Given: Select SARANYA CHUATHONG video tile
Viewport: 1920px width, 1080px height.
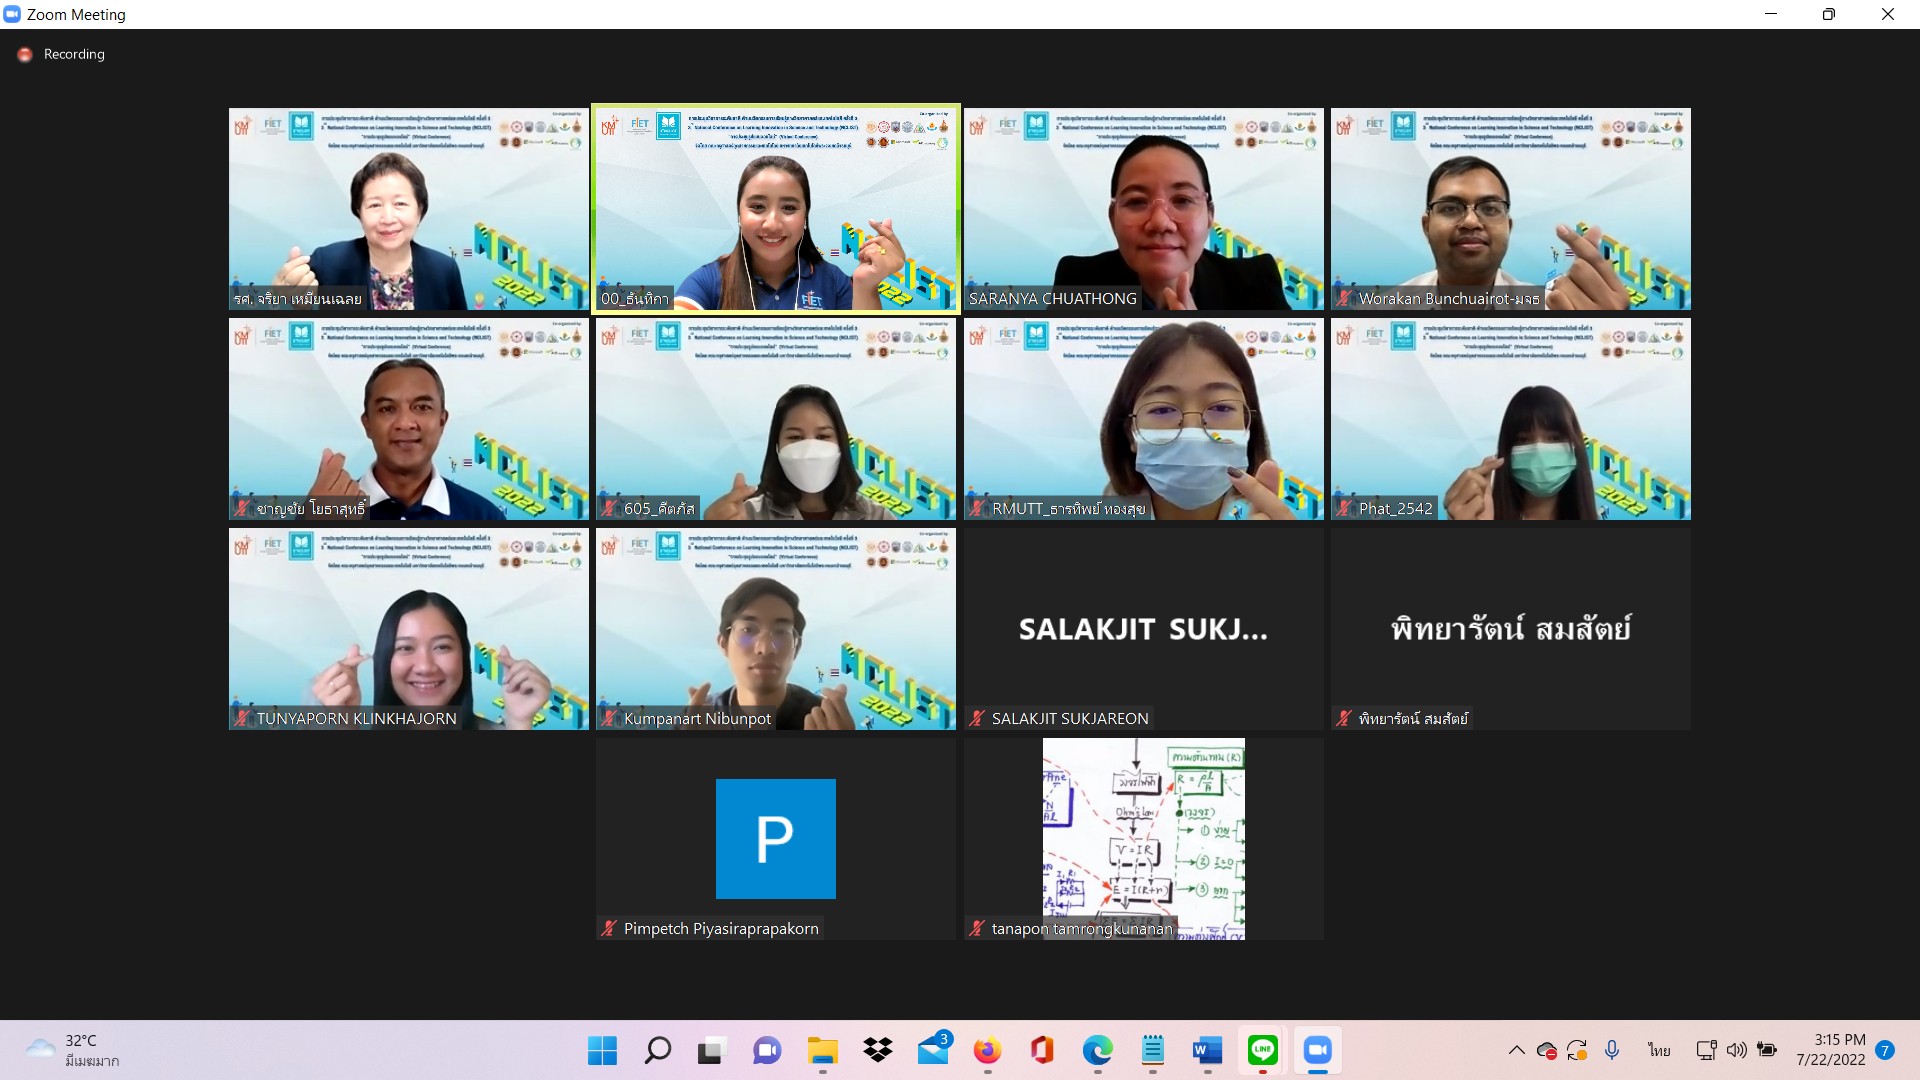Looking at the screenshot, I should [1143, 208].
